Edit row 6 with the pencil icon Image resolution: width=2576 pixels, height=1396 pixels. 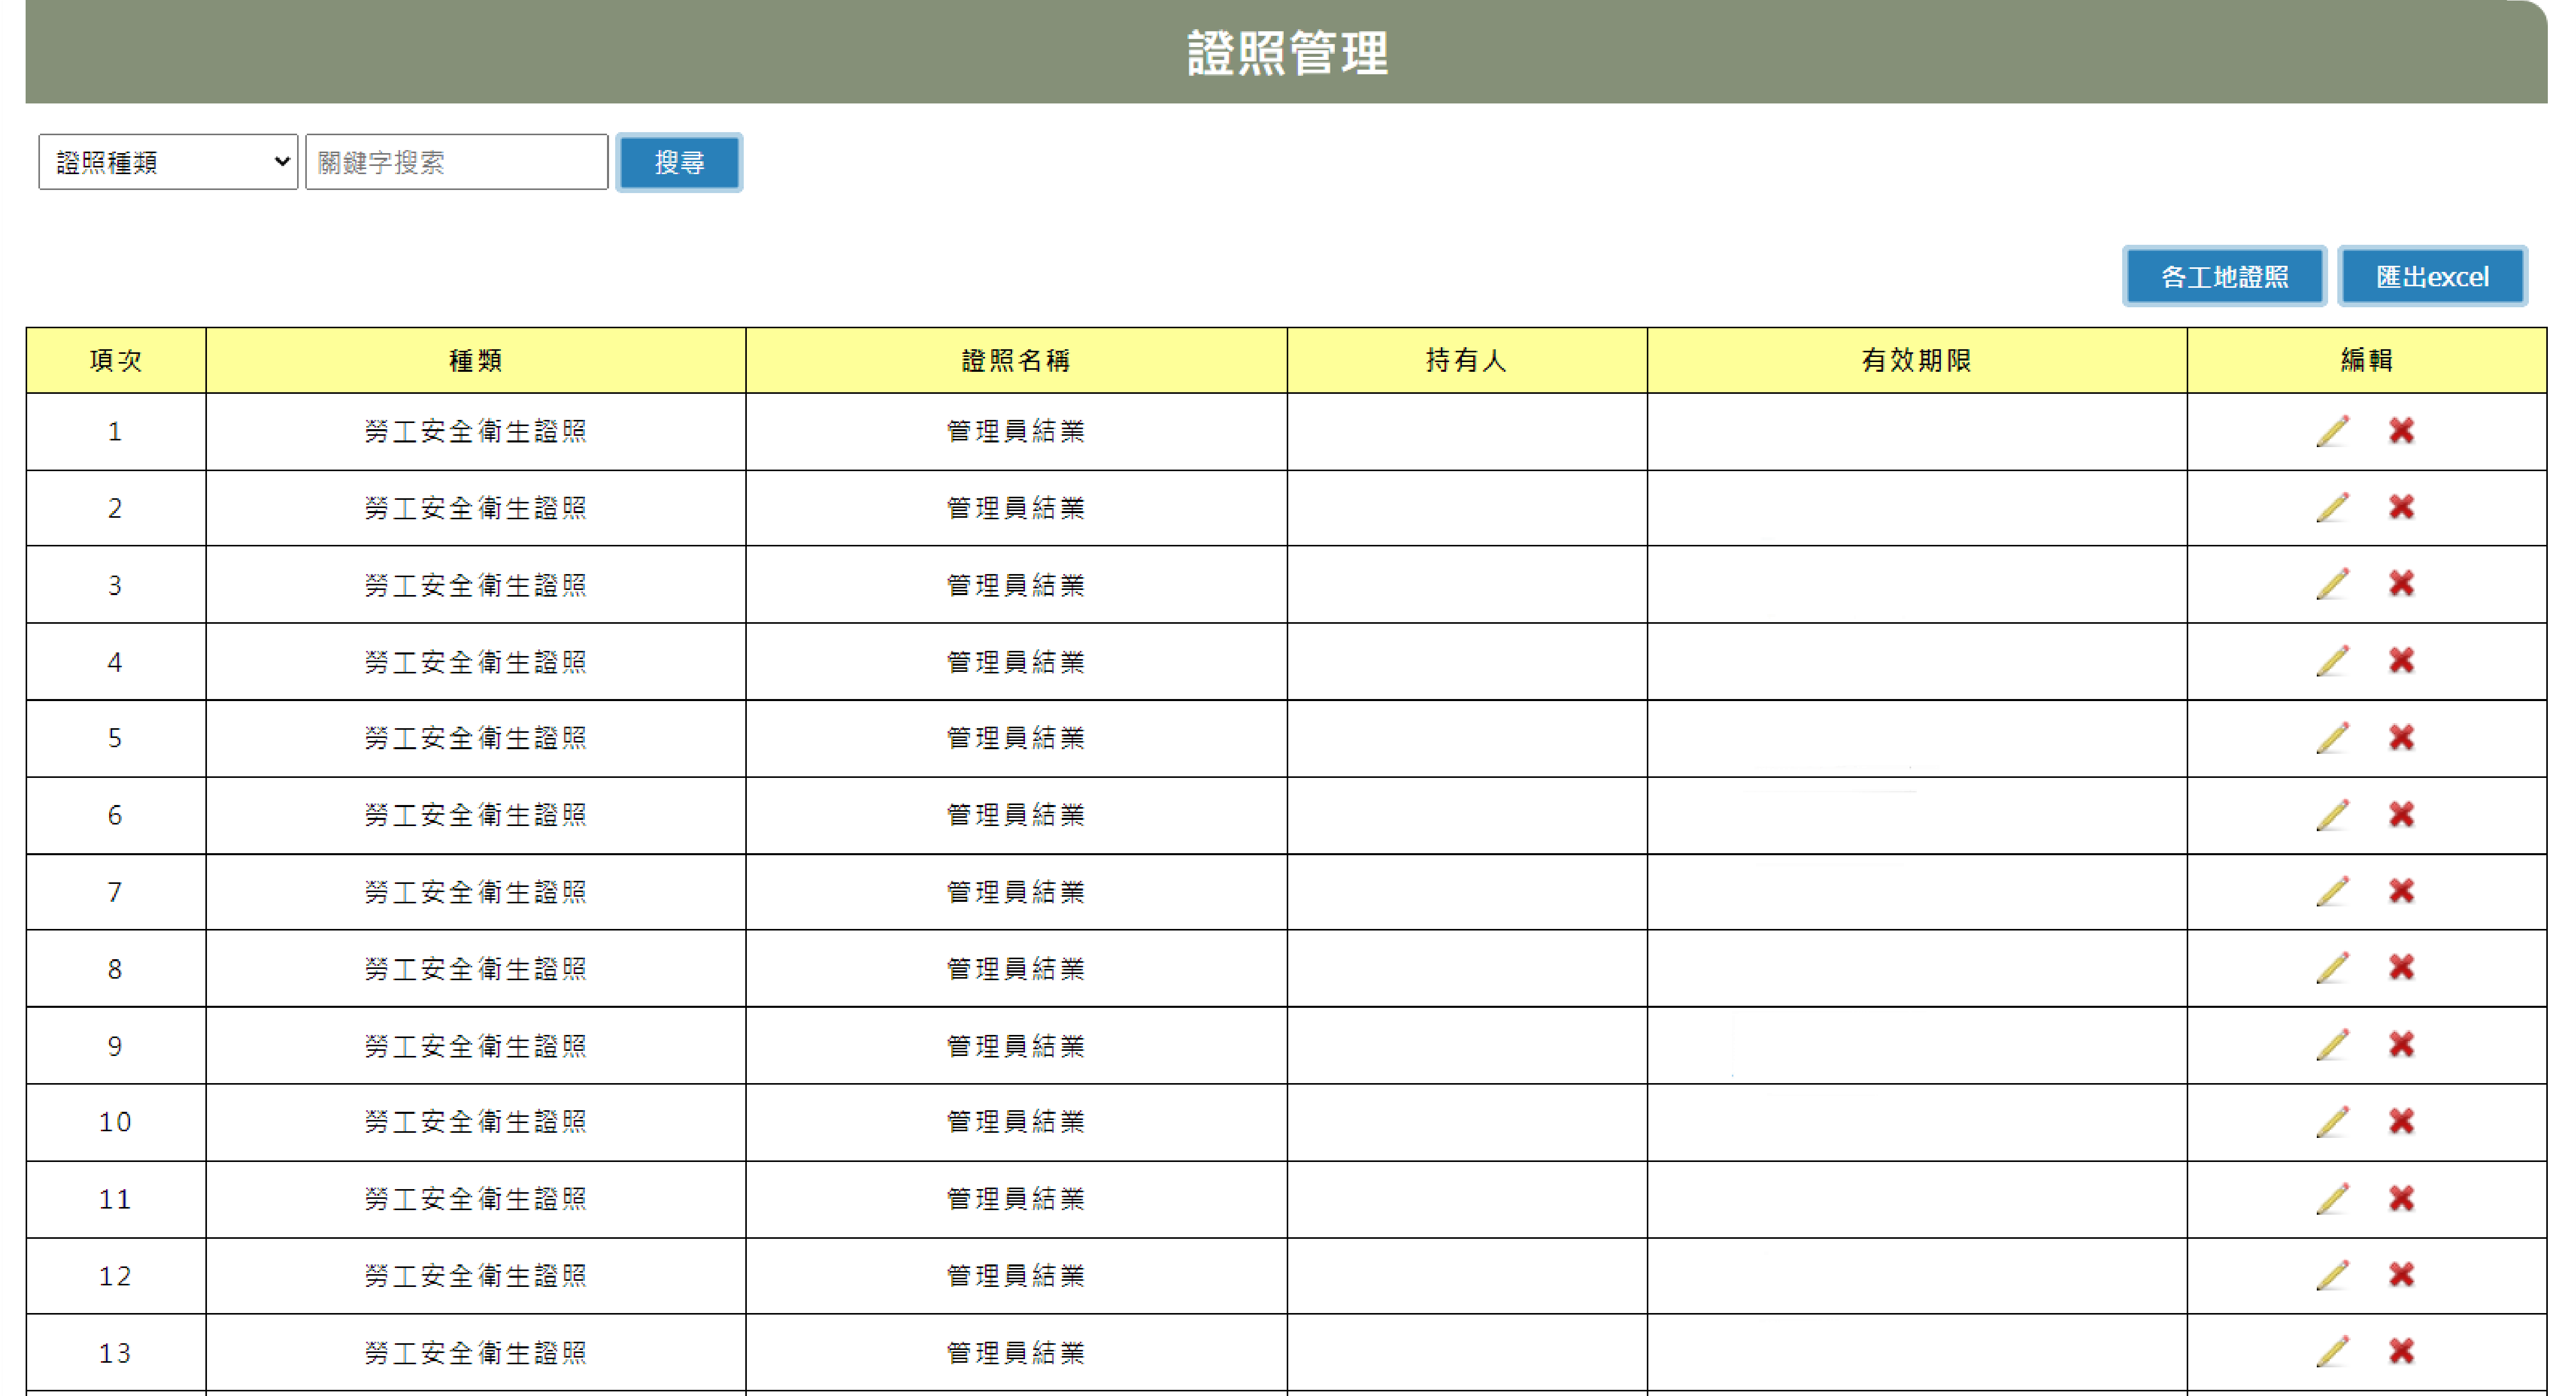[x=2332, y=815]
